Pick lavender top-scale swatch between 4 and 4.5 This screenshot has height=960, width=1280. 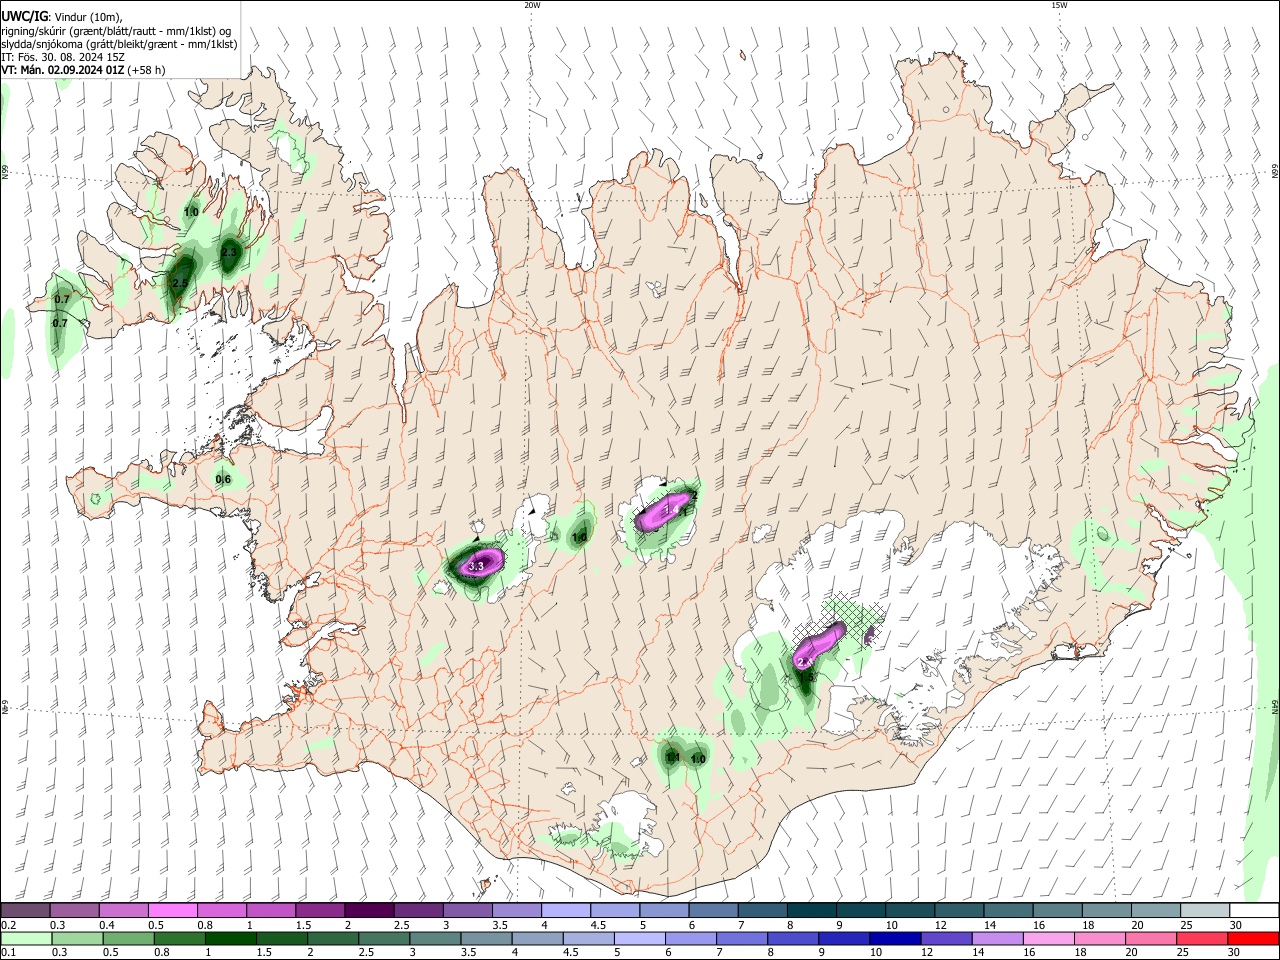[566, 911]
